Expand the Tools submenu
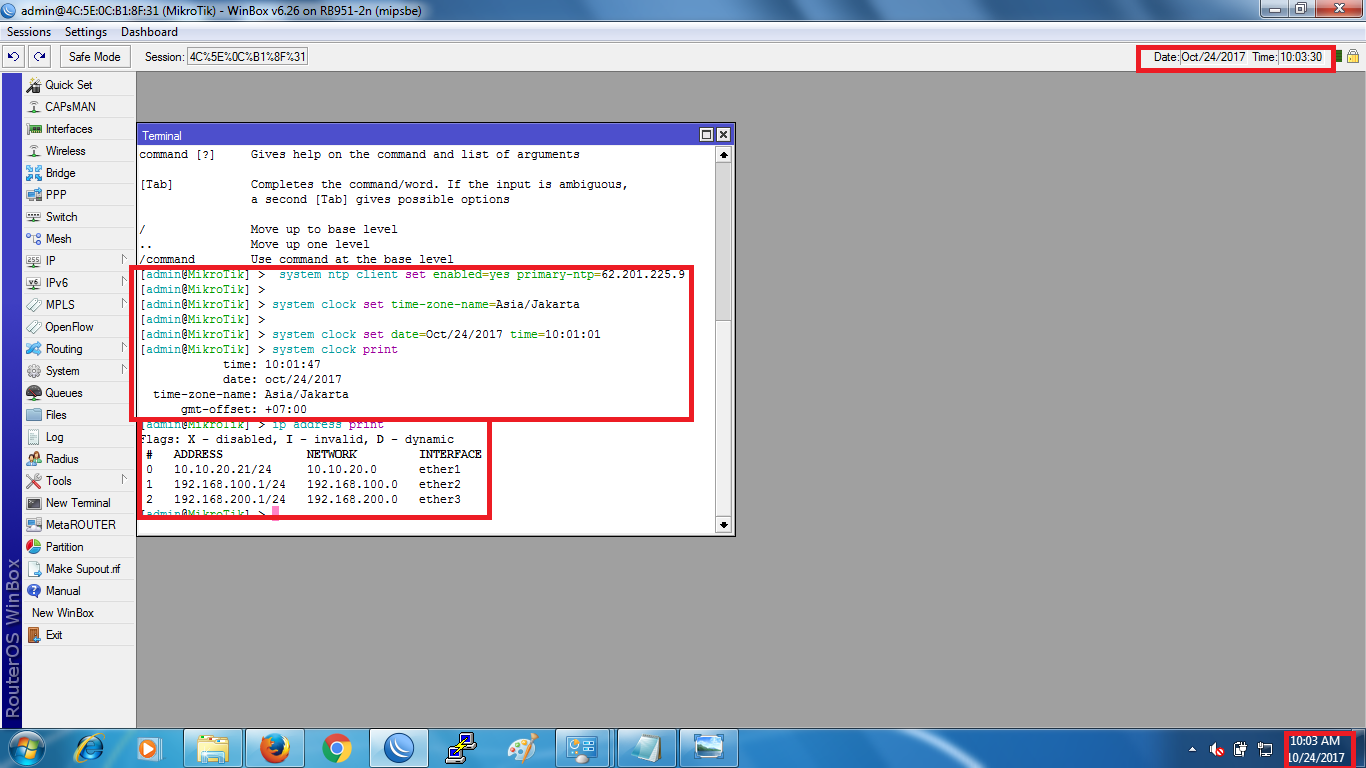Screen dimensions: 1366x768 click(x=79, y=481)
